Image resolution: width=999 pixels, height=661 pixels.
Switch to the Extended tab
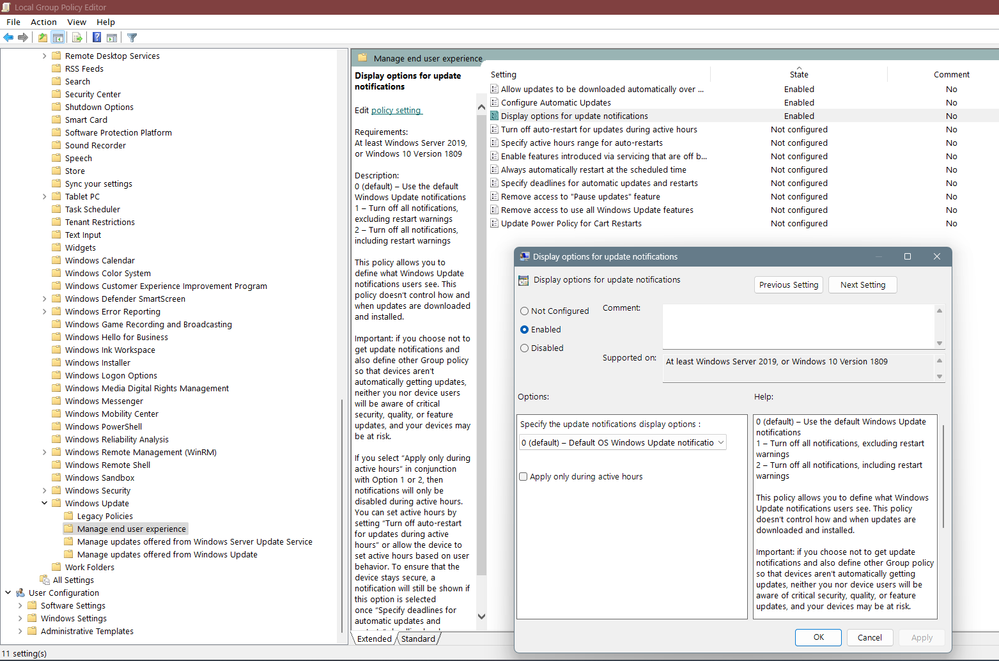(x=375, y=639)
